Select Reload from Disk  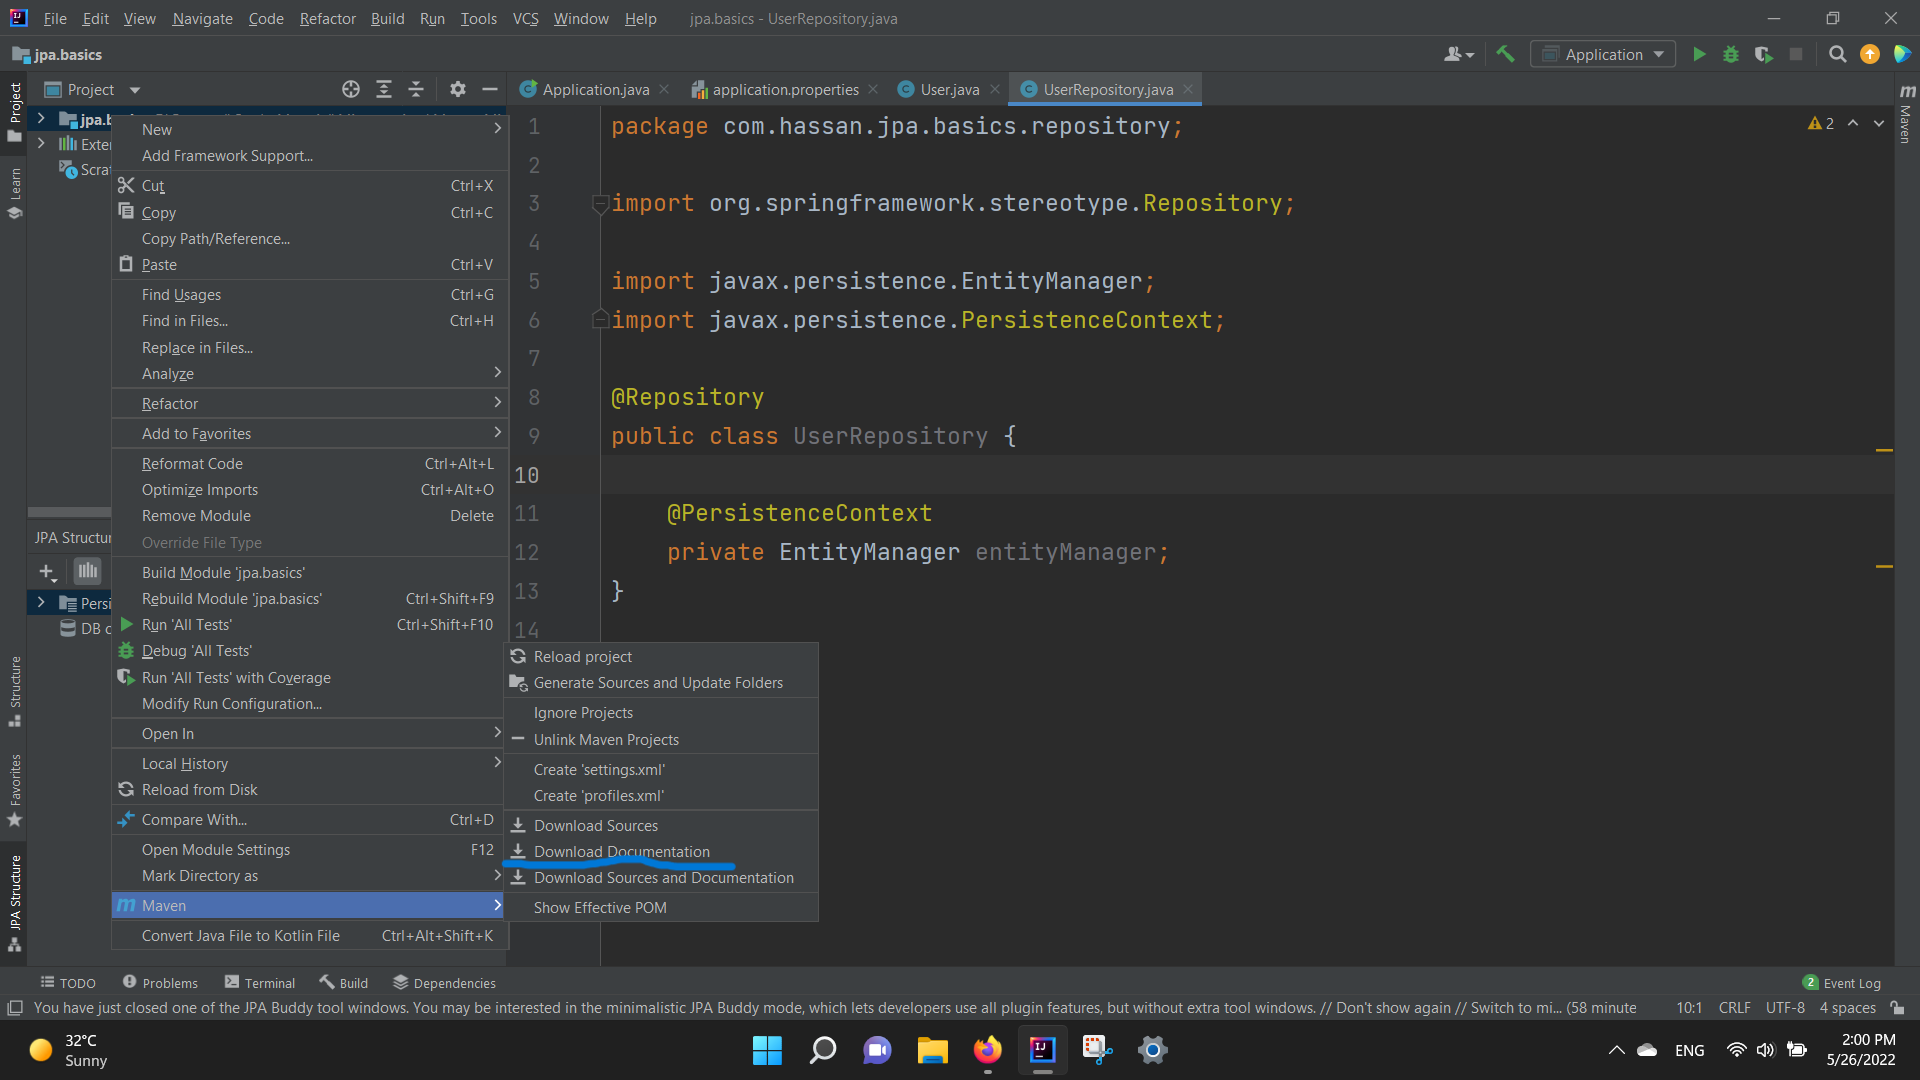pyautogui.click(x=310, y=790)
